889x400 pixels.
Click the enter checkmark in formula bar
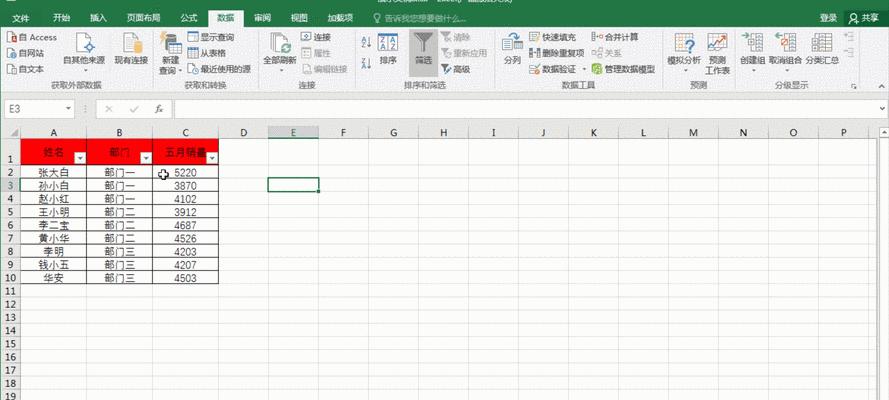(134, 109)
